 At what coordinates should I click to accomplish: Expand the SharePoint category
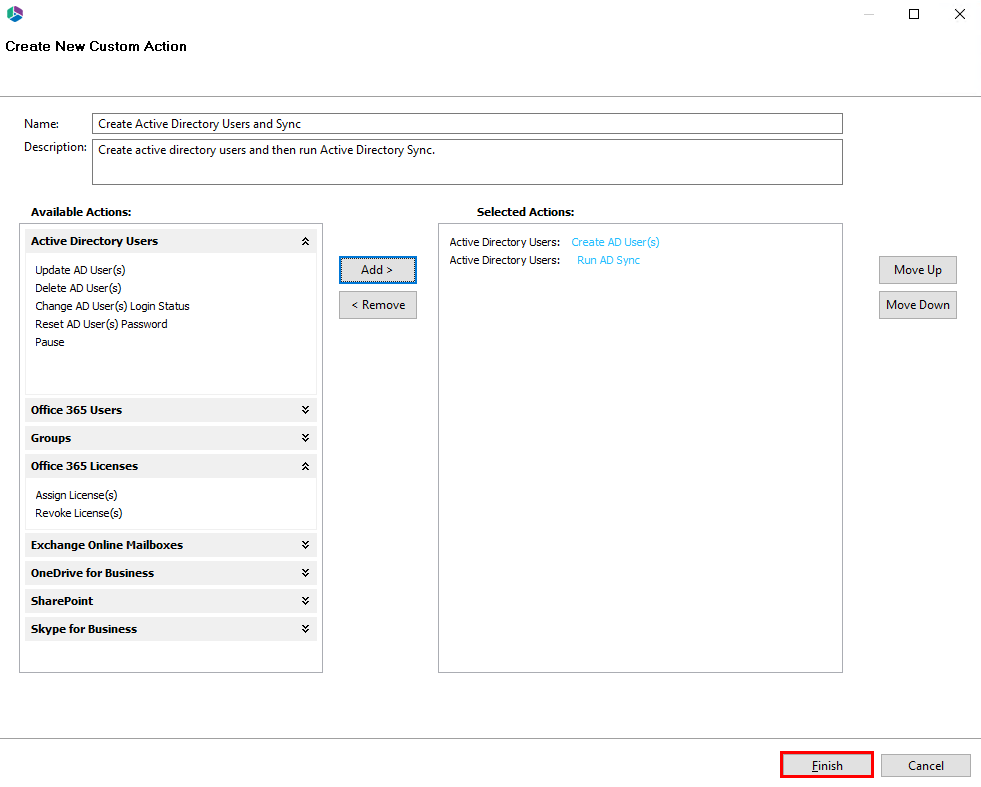307,601
